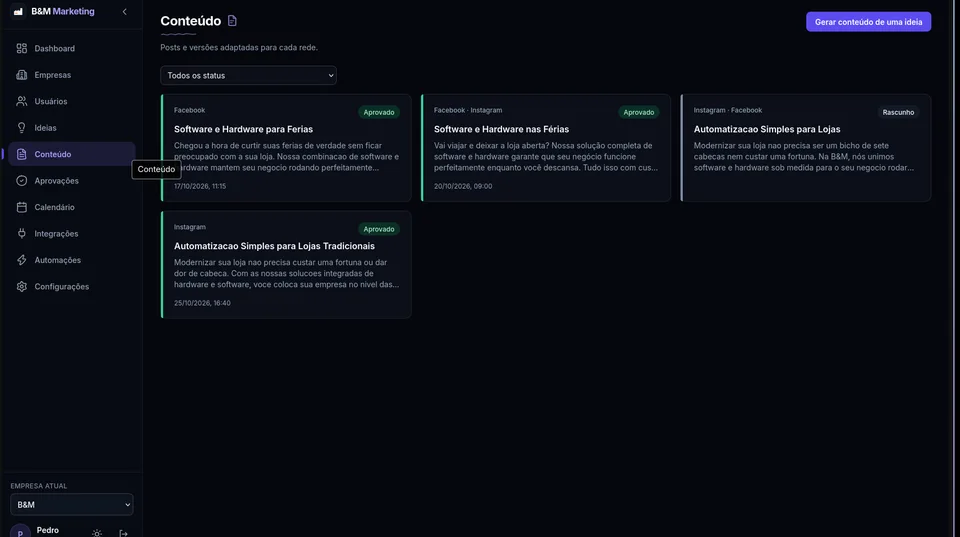Navigate to Ideias
Screen dimensions: 960x537
[x=72, y=127]
